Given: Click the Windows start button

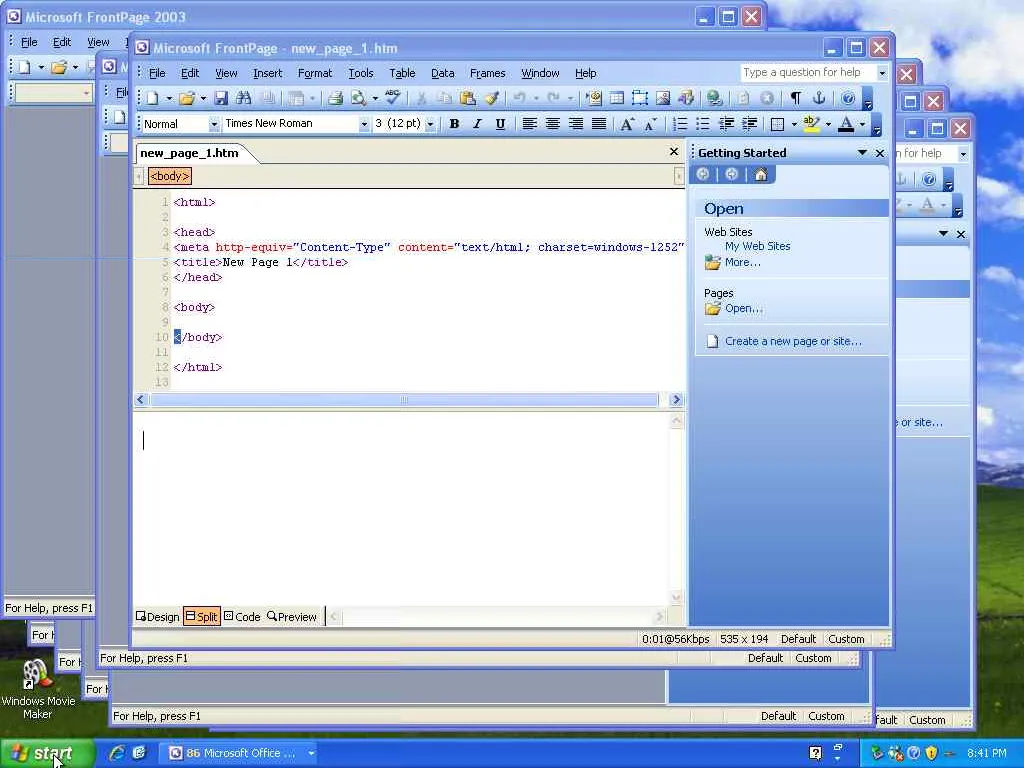Looking at the screenshot, I should pos(47,753).
